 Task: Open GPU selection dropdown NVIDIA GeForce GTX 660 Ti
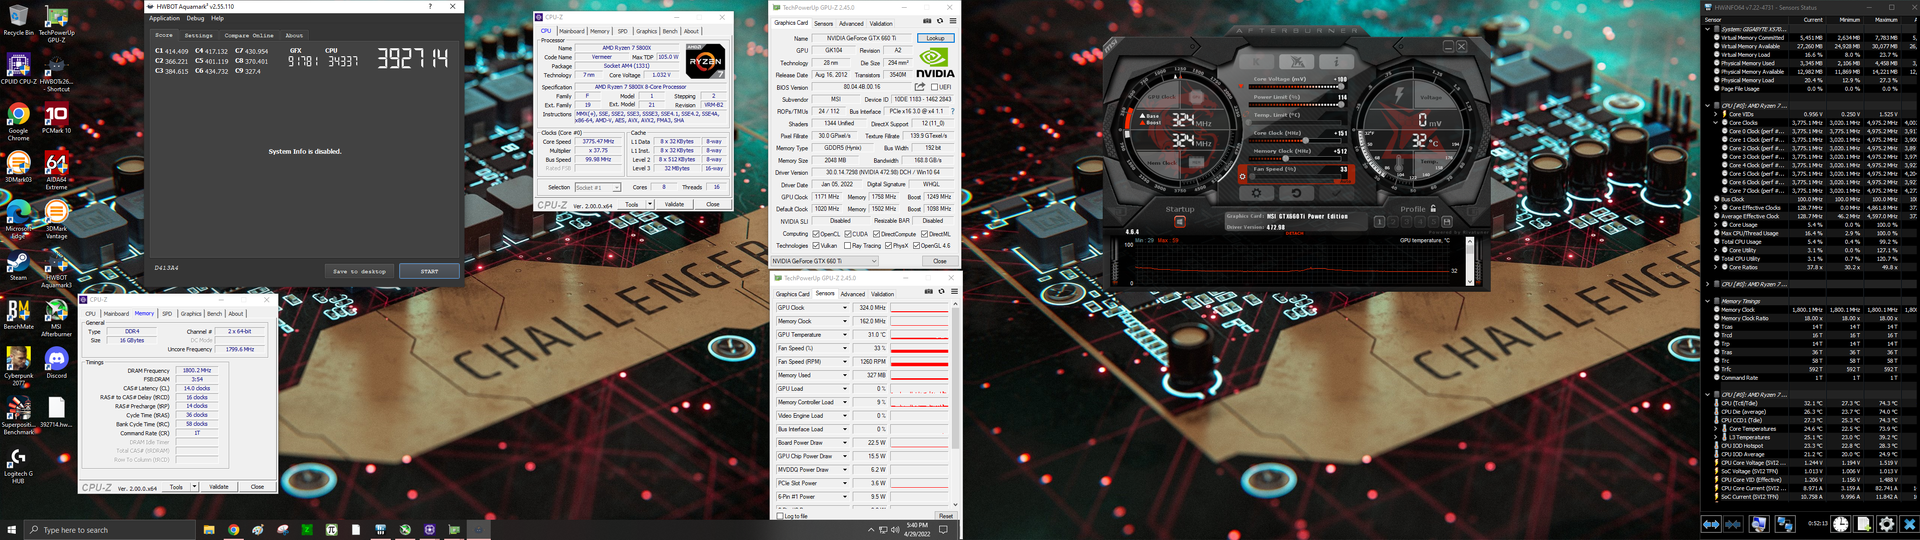click(x=824, y=261)
